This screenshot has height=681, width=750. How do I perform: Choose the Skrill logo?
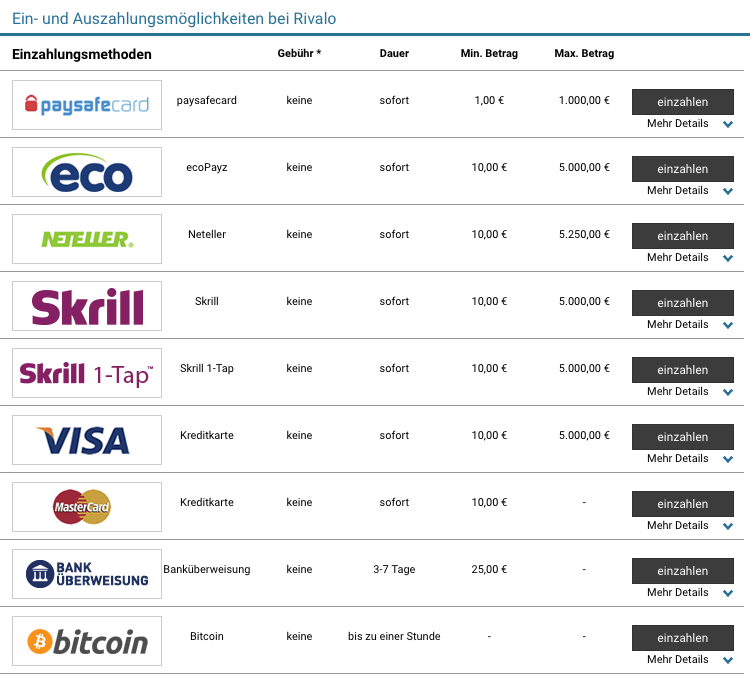[87, 306]
